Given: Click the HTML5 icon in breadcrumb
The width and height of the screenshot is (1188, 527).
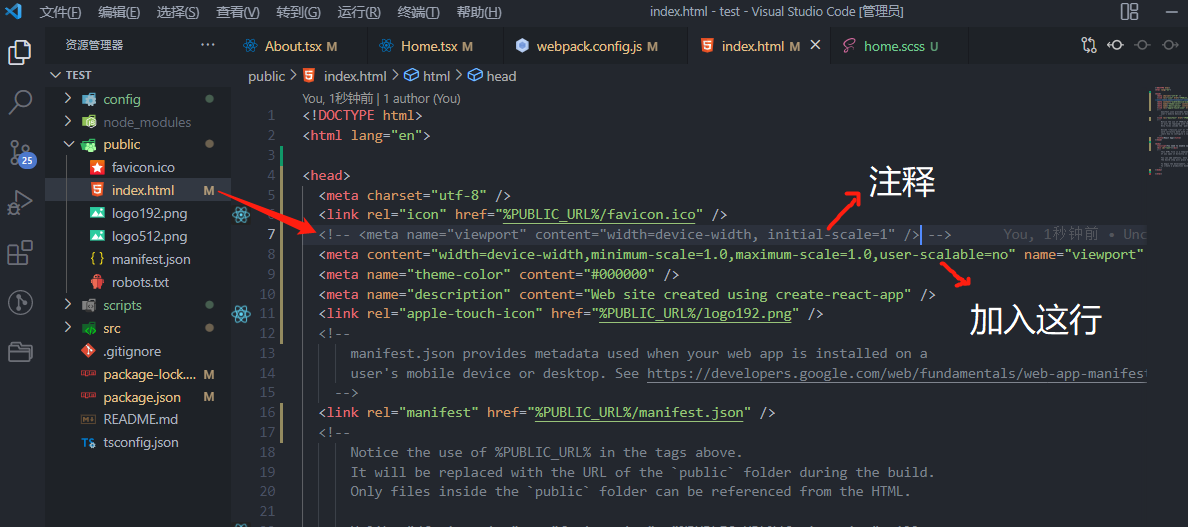Looking at the screenshot, I should 309,76.
